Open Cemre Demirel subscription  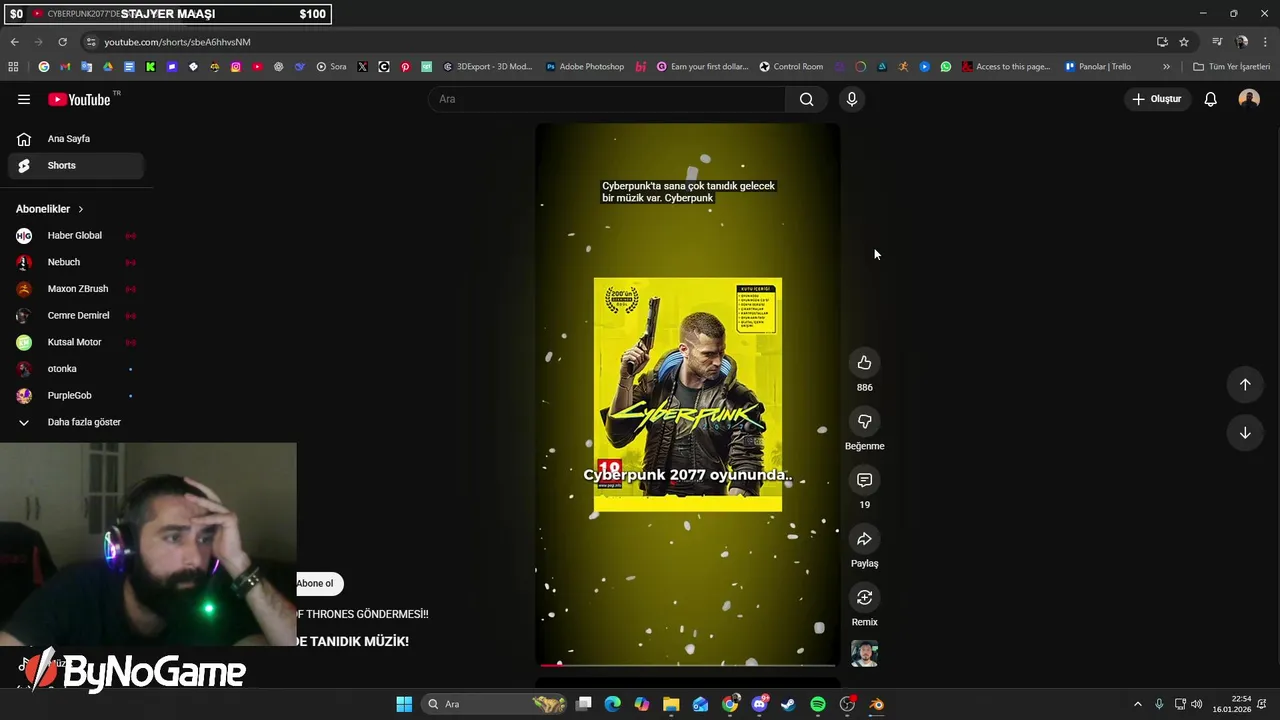pyautogui.click(x=76, y=316)
